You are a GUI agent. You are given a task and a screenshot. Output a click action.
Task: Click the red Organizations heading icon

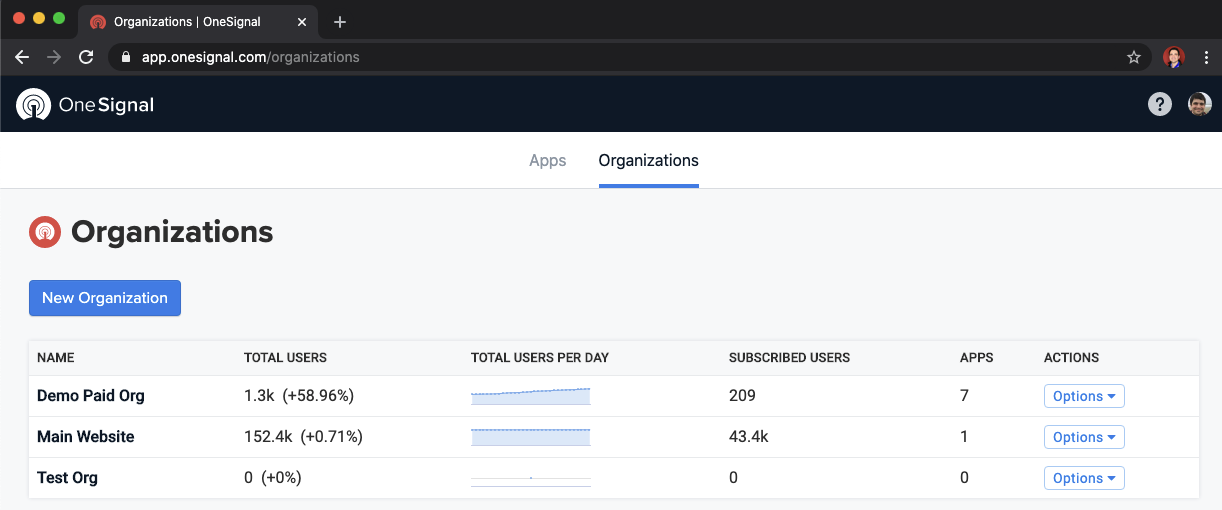tap(45, 232)
